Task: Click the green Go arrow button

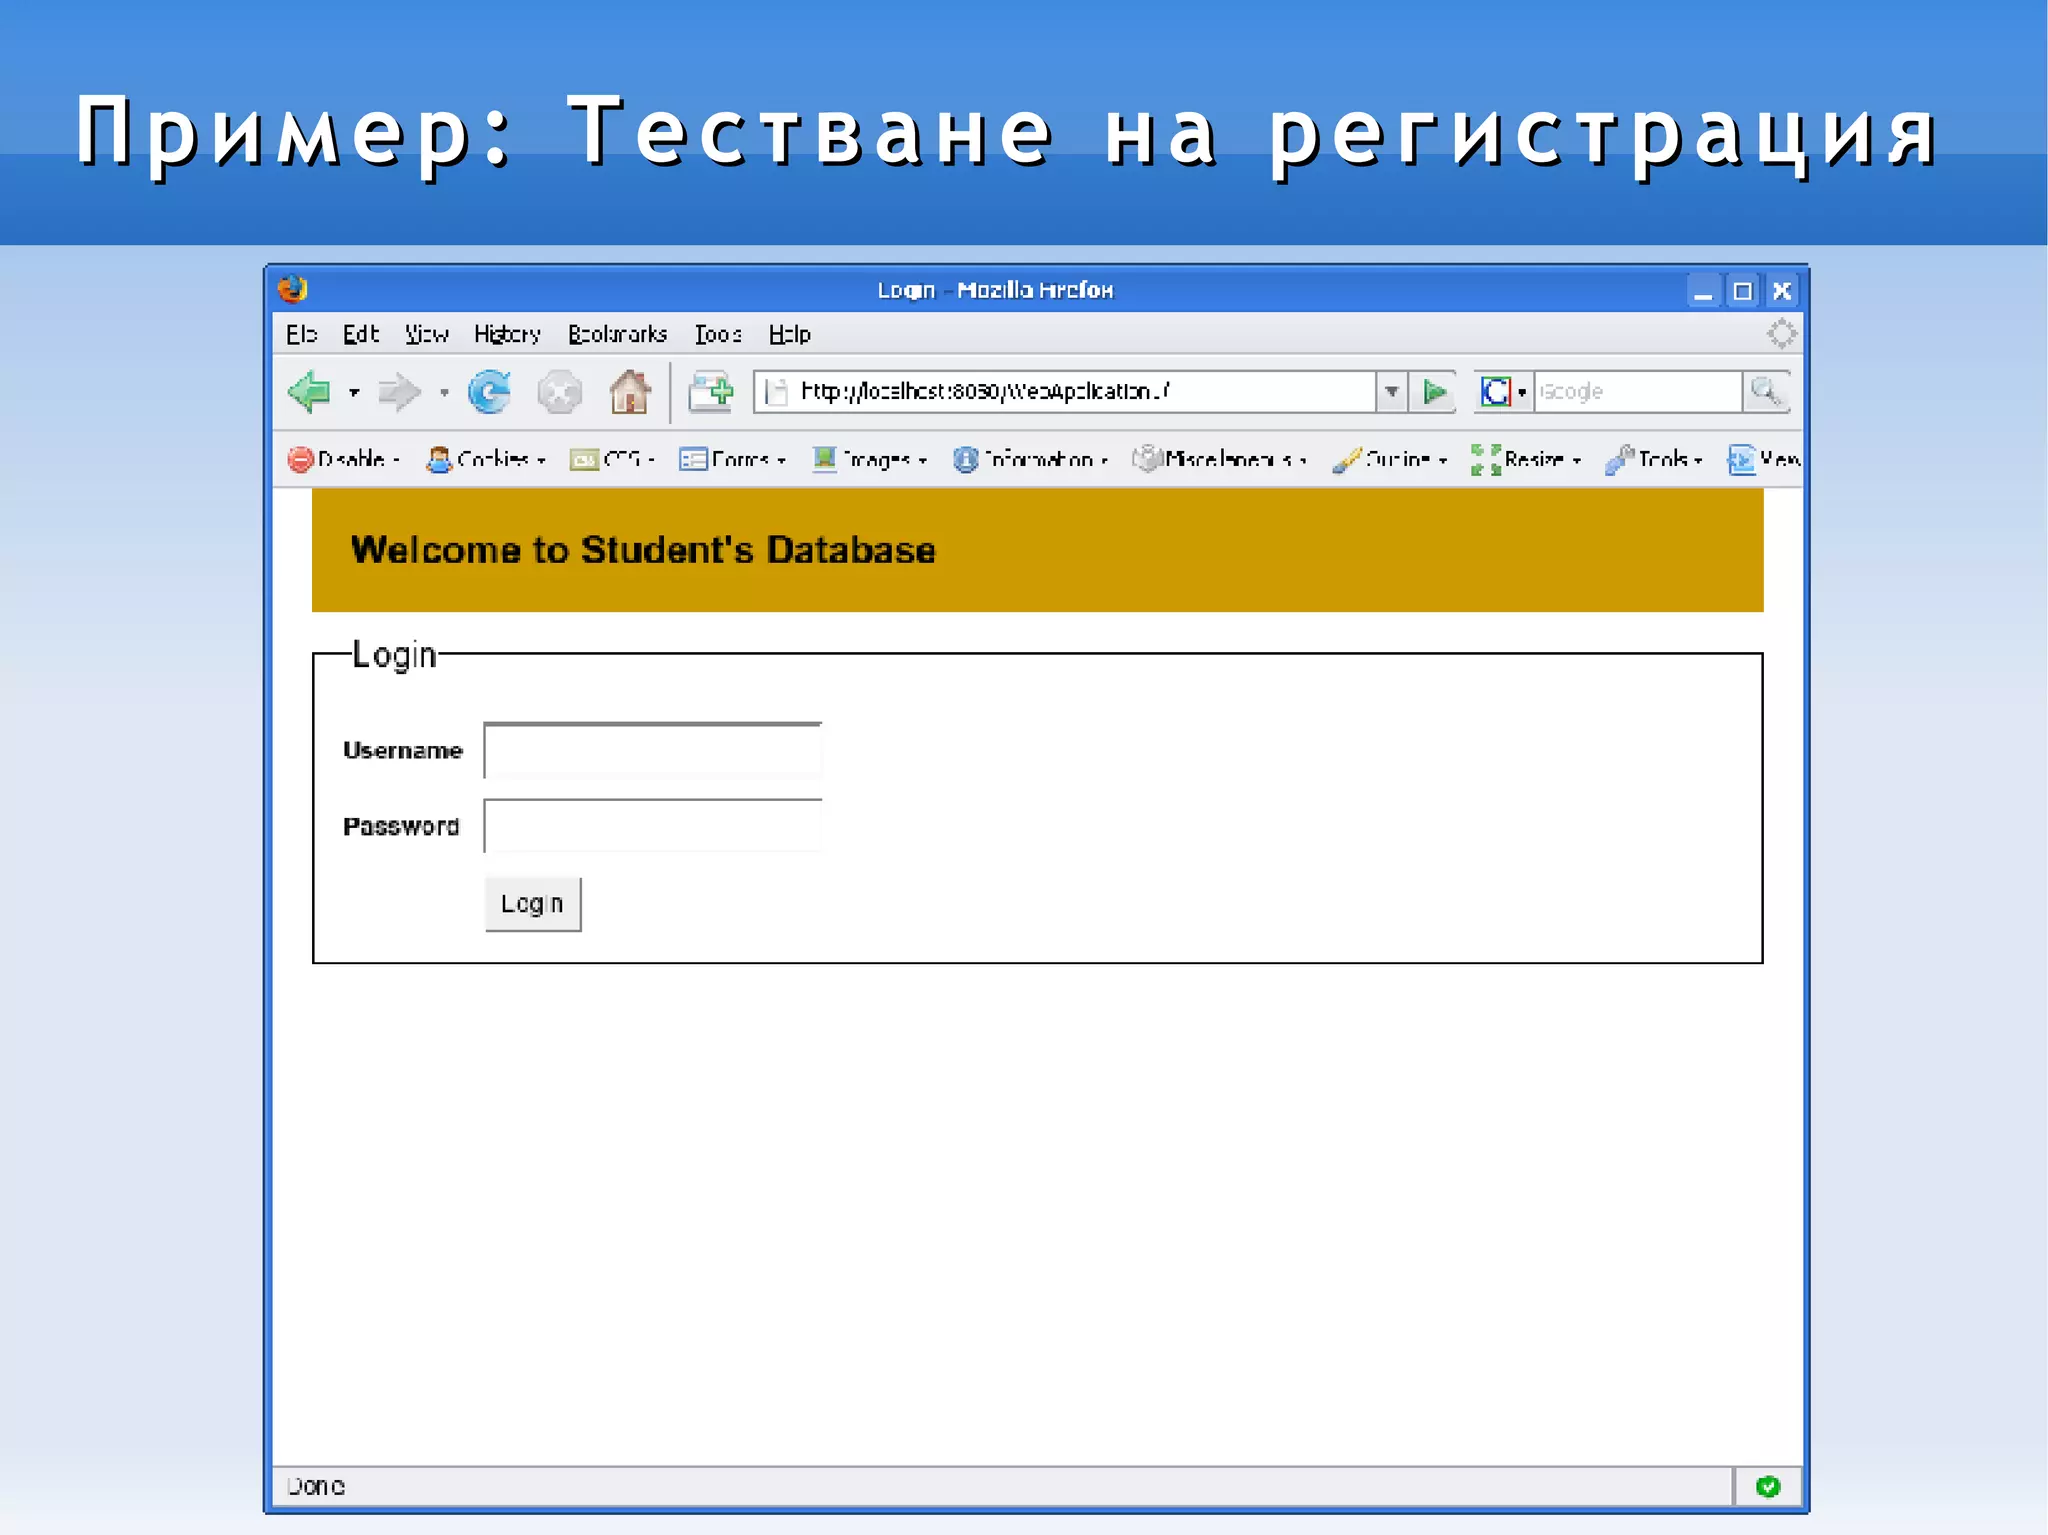Action: click(x=1434, y=391)
